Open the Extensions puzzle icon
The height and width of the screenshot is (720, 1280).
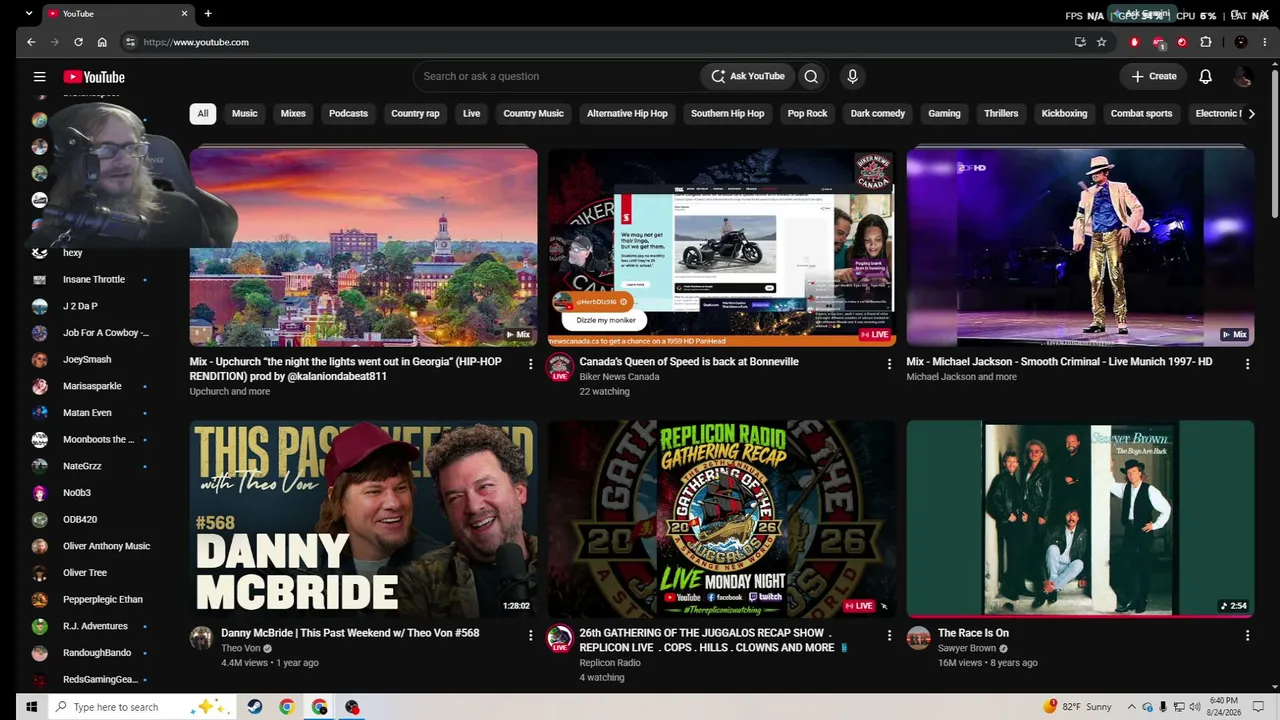pyautogui.click(x=1205, y=42)
